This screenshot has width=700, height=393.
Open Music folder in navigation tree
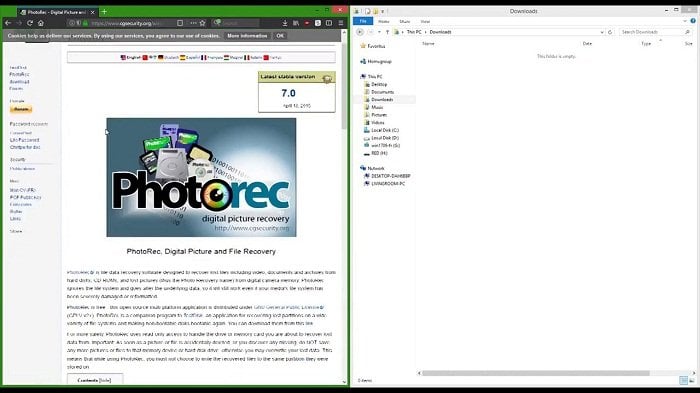tap(374, 107)
